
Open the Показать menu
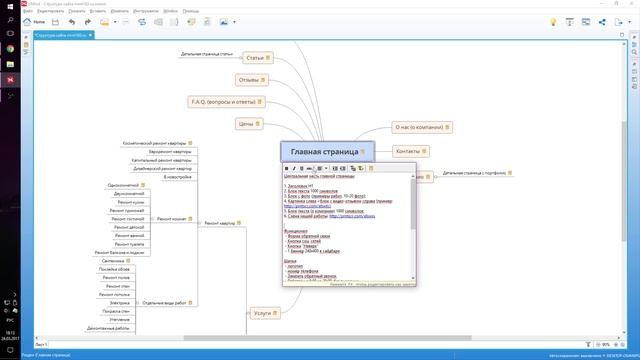pos(77,11)
